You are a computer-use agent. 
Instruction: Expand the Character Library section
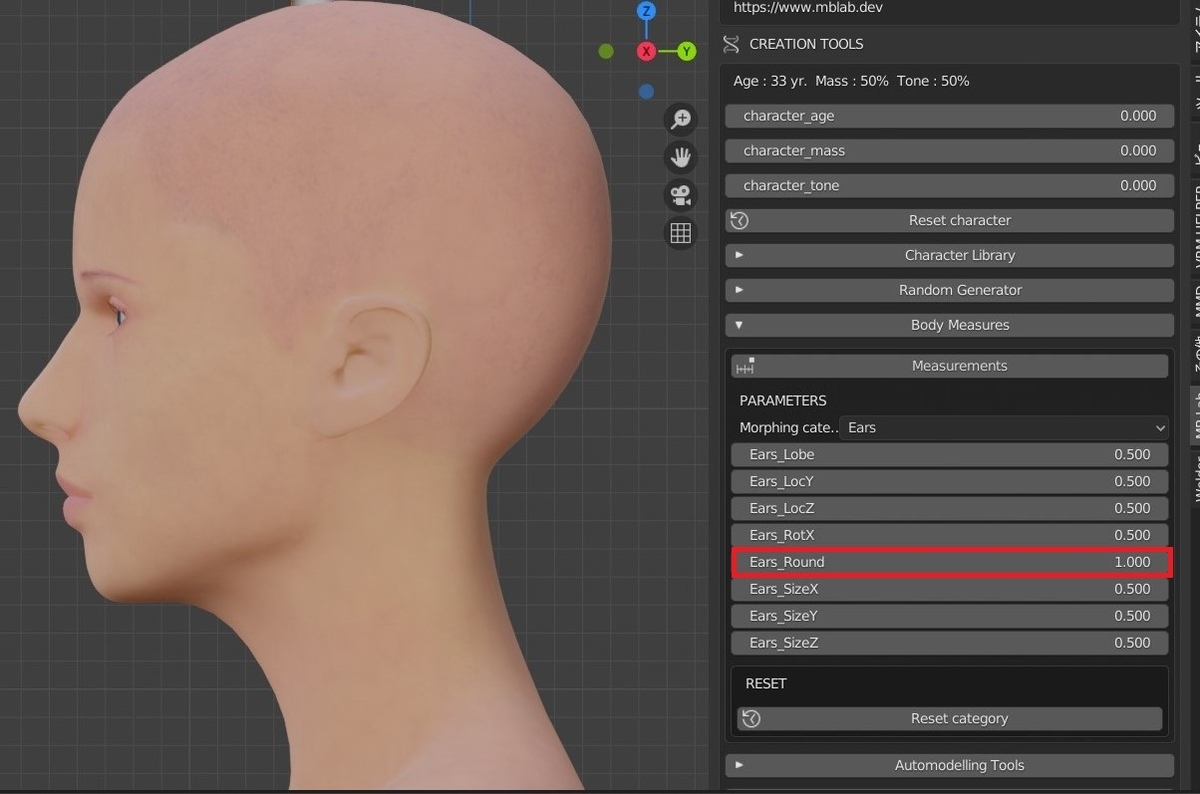click(x=949, y=255)
